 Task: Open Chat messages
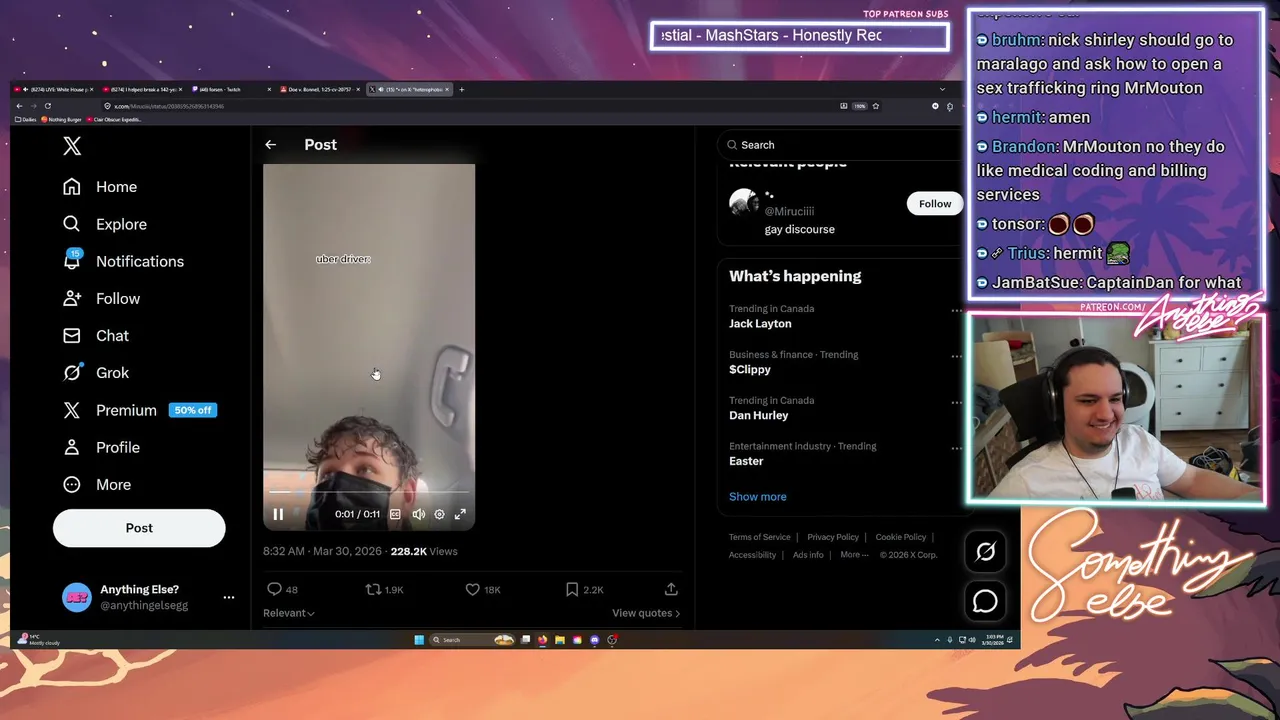96,335
